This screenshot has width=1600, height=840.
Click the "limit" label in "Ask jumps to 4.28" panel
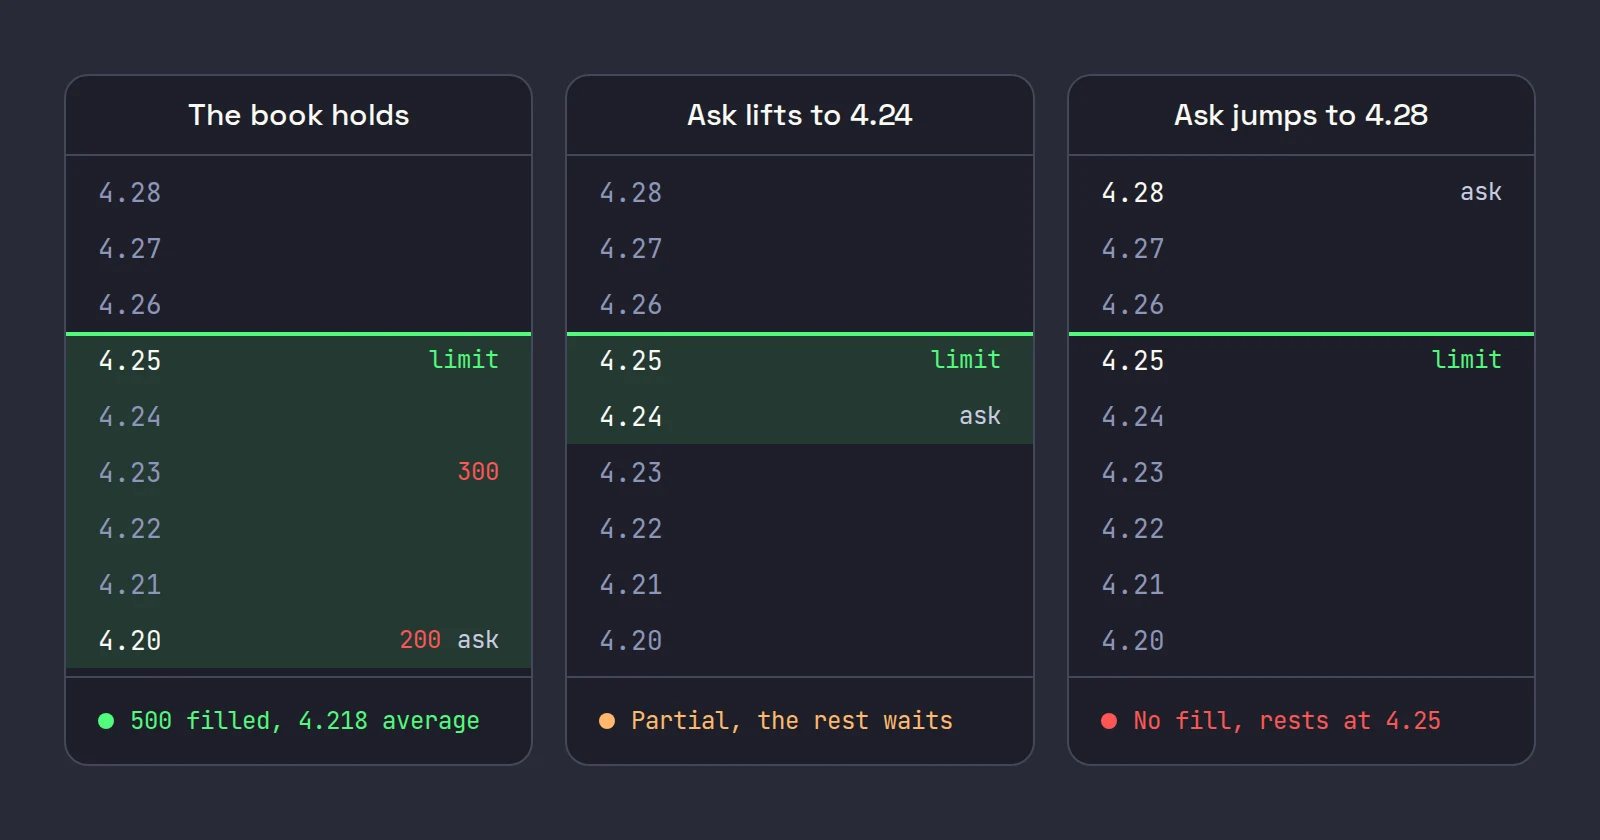[1467, 360]
